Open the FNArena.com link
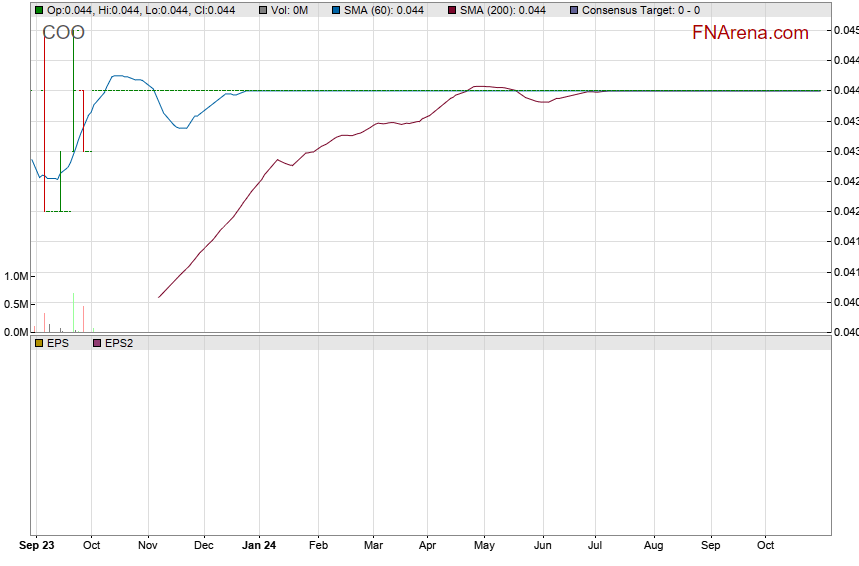859x566 pixels. (x=750, y=33)
